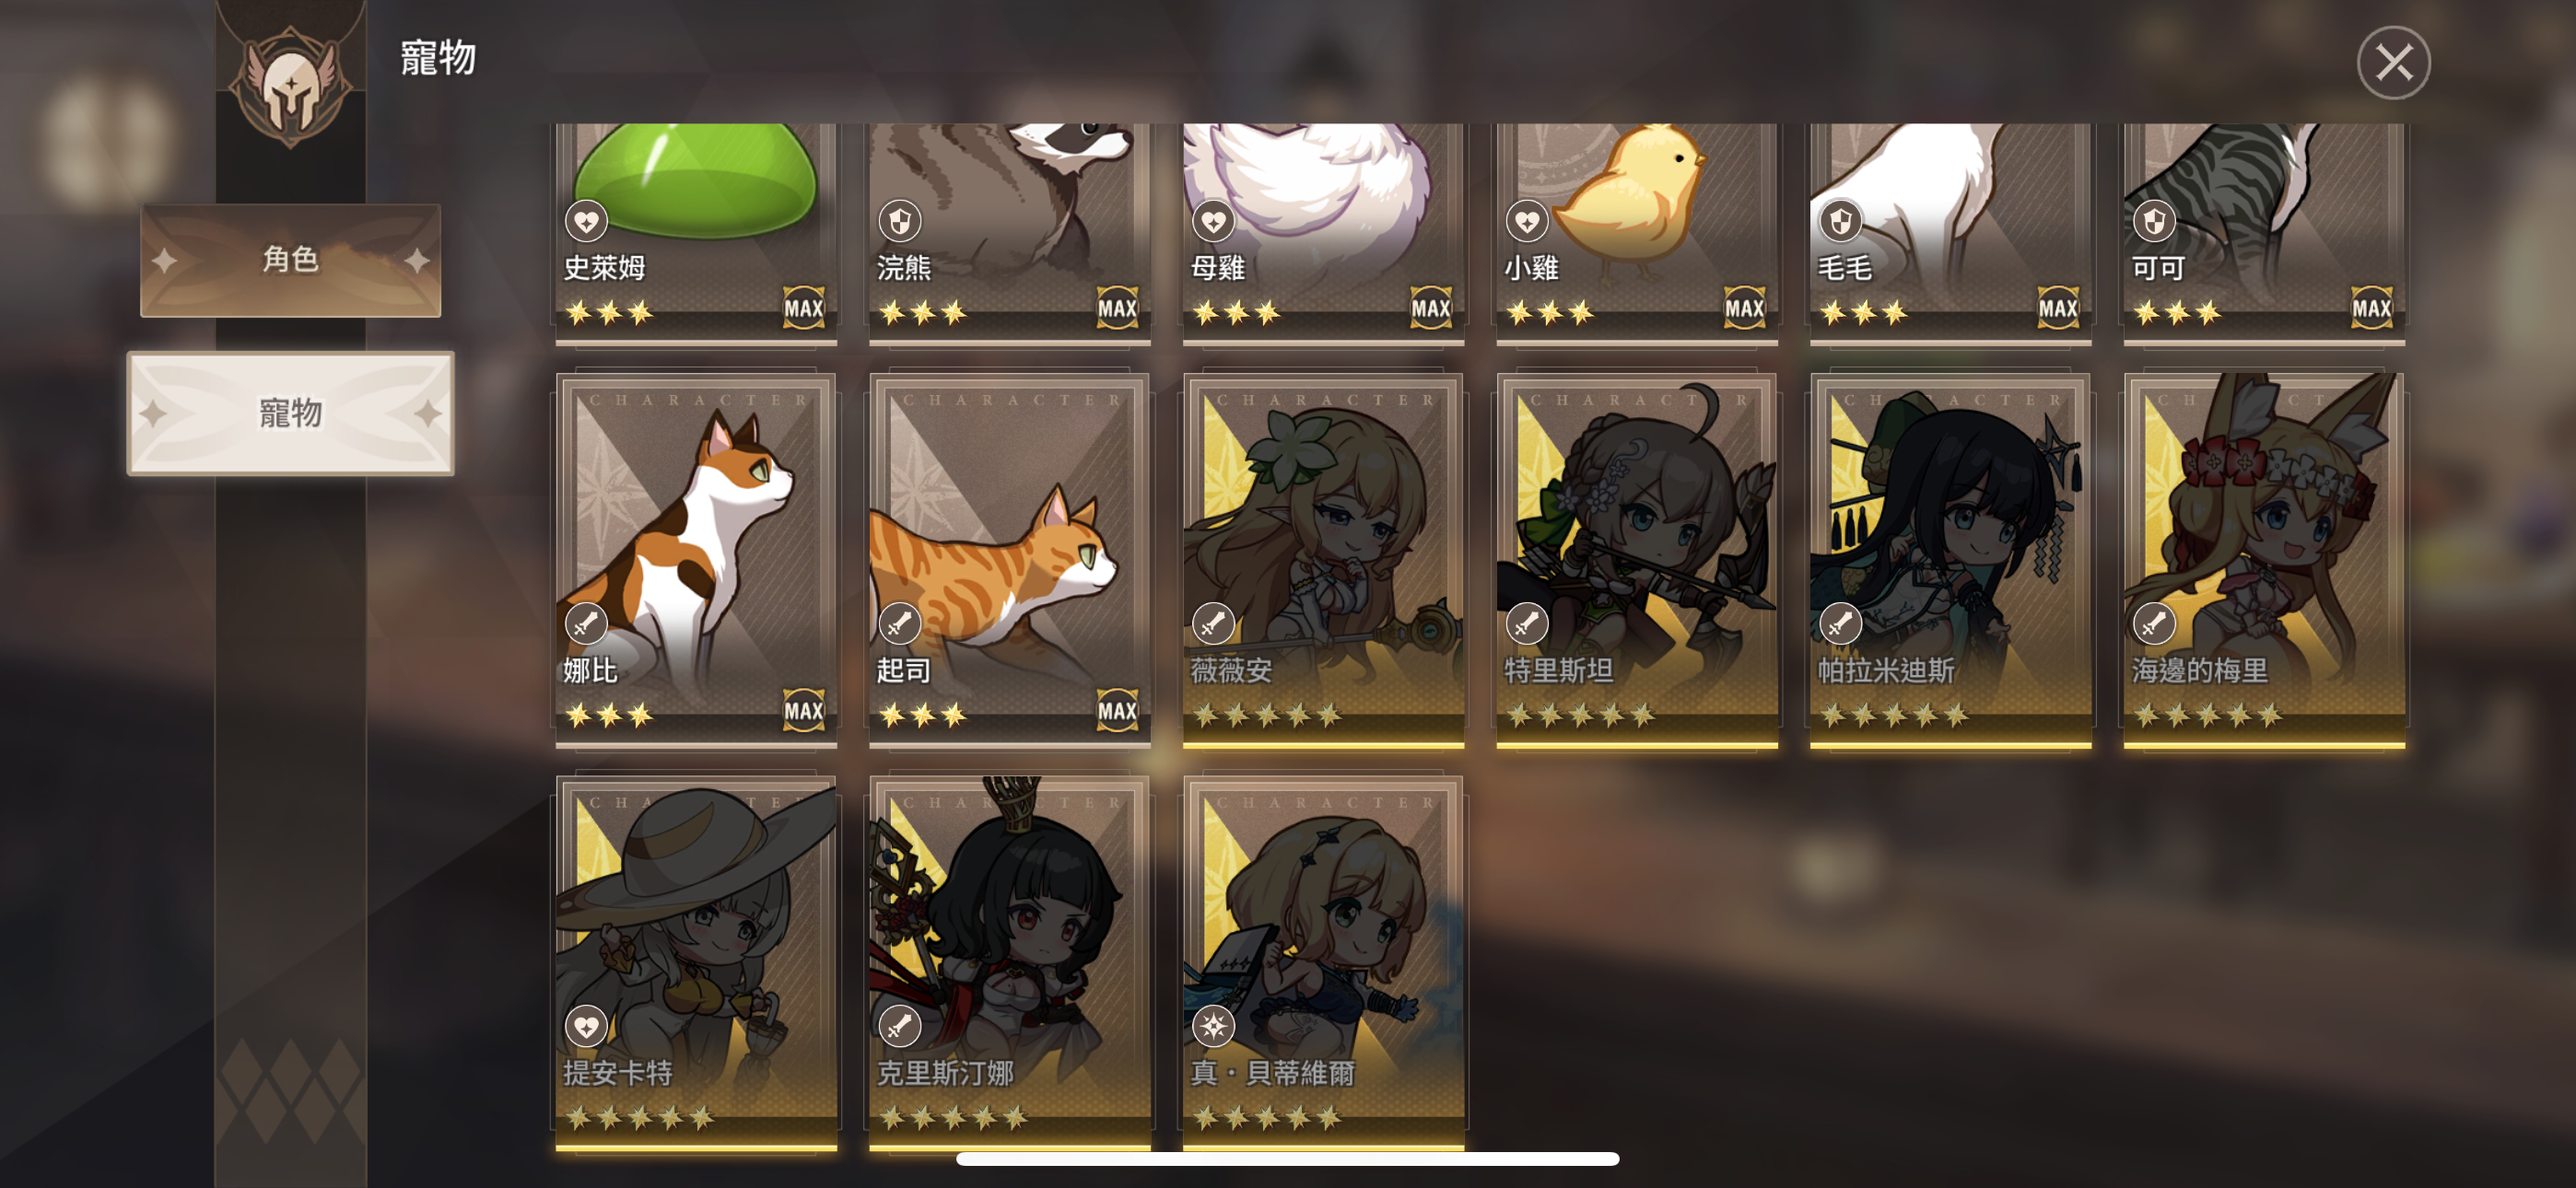Click the star burst icon on 真・貝蒂維爾 card
The width and height of the screenshot is (2576, 1188).
[x=1214, y=1026]
